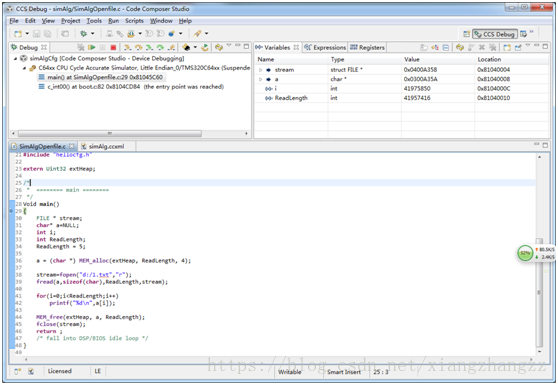Click the green Resume button in Debug view
The height and width of the screenshot is (385, 558).
pyautogui.click(x=91, y=47)
